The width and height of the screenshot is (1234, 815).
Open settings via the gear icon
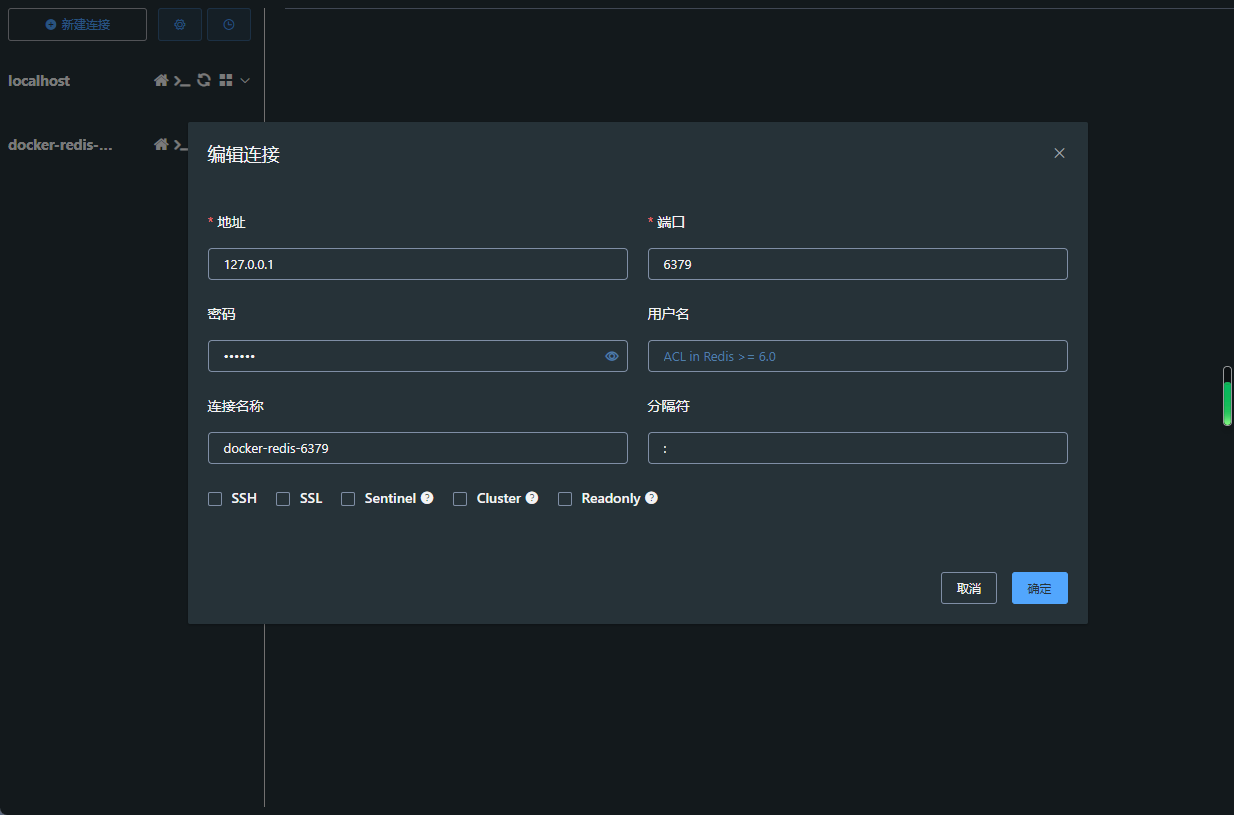tap(180, 24)
